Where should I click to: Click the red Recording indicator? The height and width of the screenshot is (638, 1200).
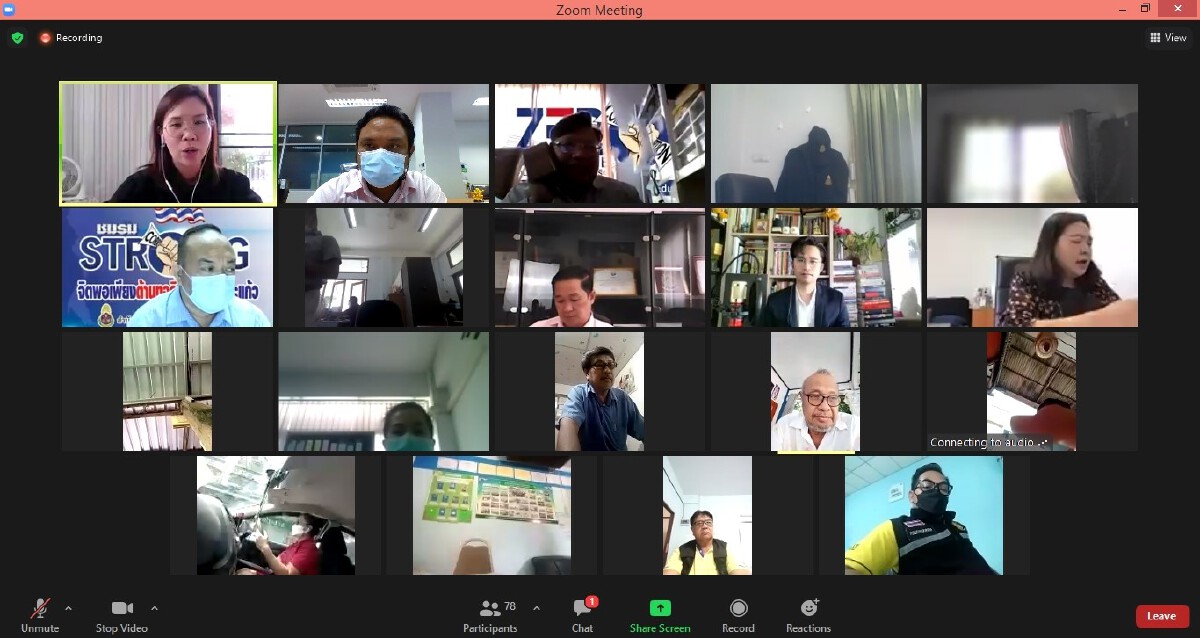[71, 38]
